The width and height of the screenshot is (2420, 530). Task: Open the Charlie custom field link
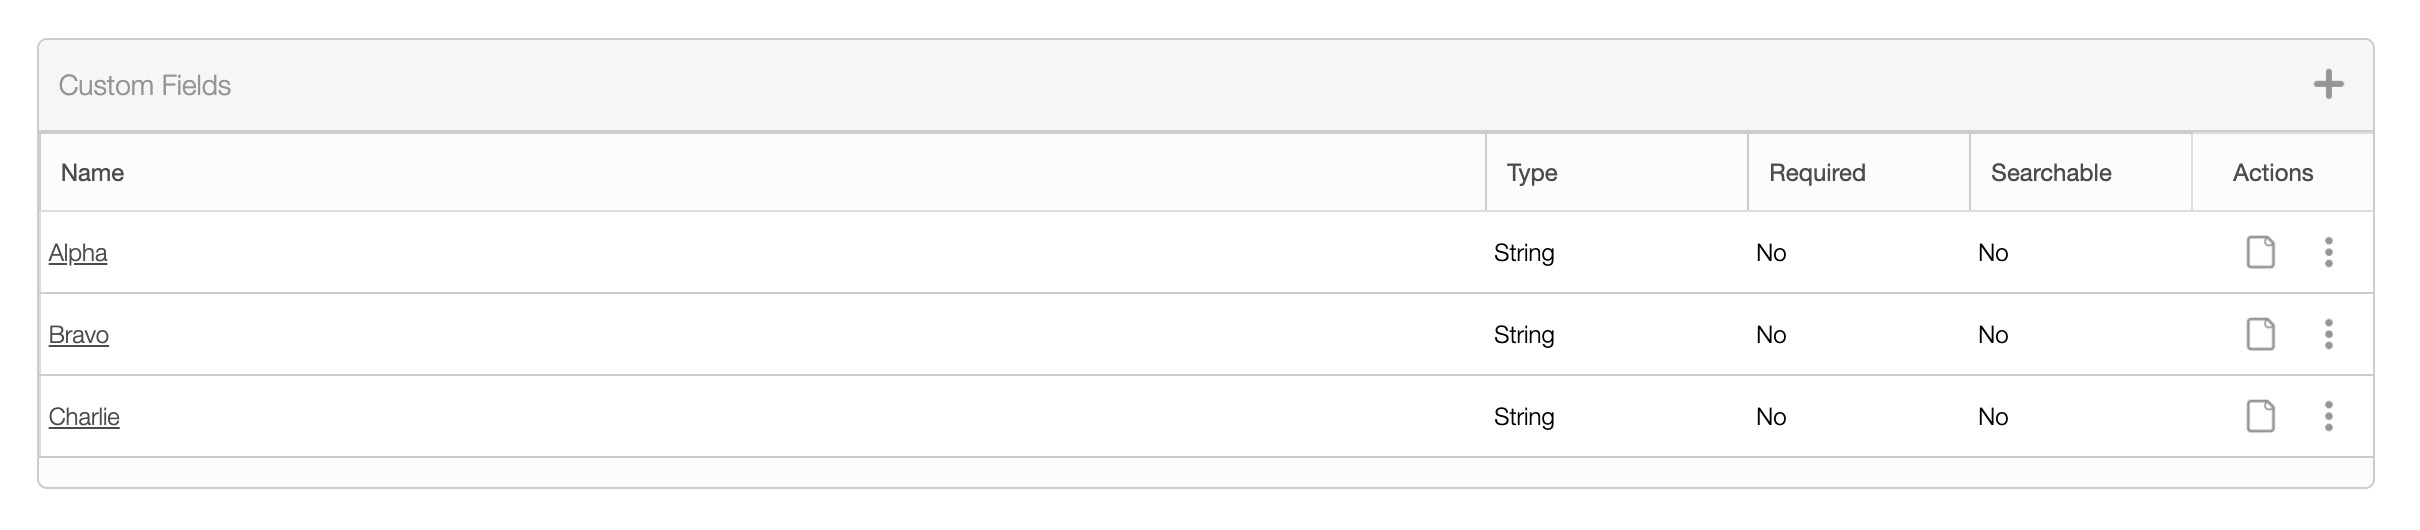point(84,417)
